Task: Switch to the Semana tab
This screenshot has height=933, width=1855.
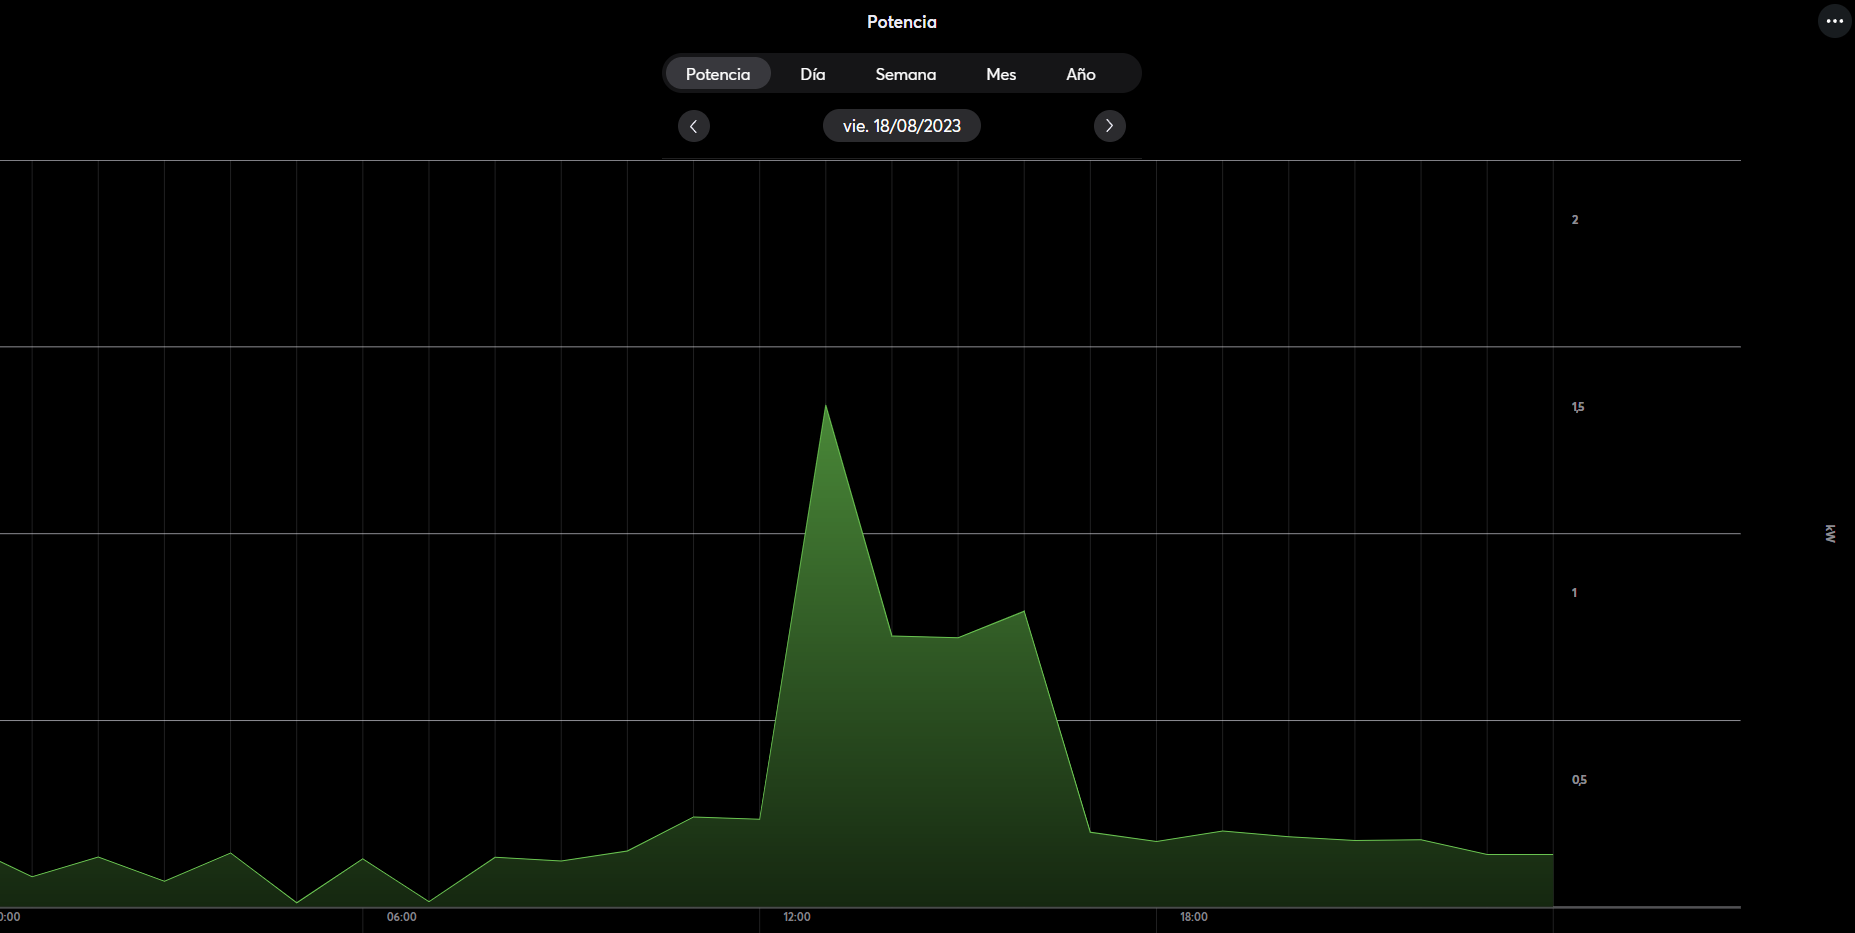Action: [906, 74]
